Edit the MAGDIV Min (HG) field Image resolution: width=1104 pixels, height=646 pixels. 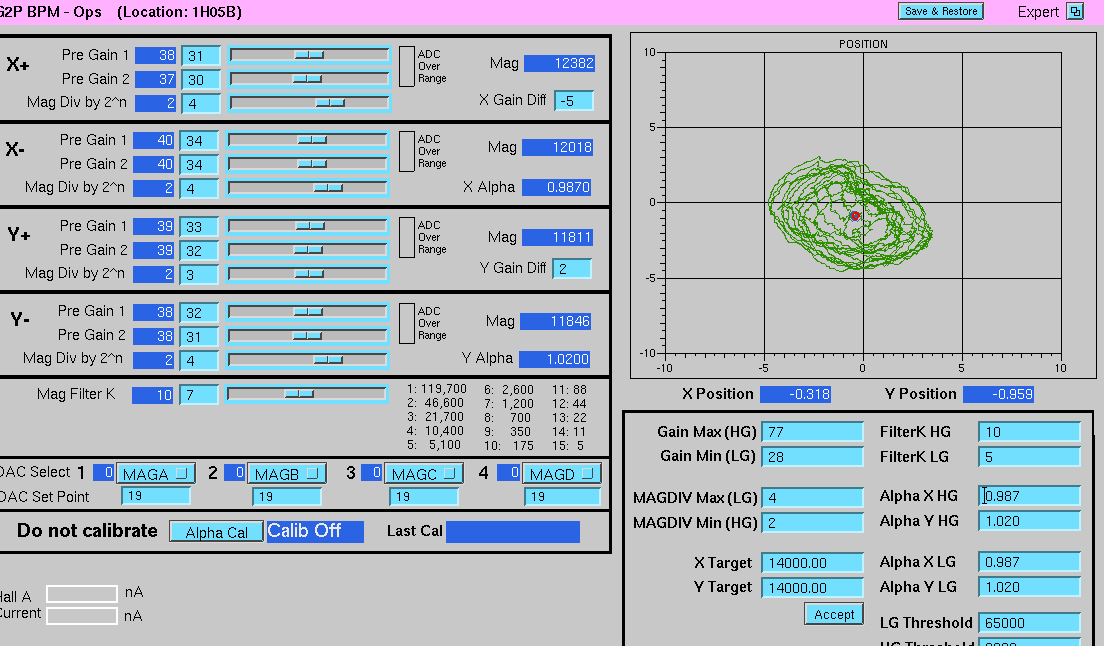point(813,523)
